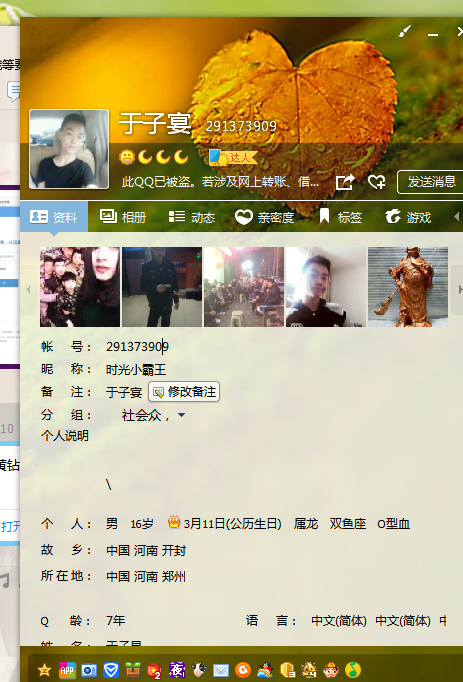
Task: Open the skin paintbrush icon
Action: (x=405, y=31)
